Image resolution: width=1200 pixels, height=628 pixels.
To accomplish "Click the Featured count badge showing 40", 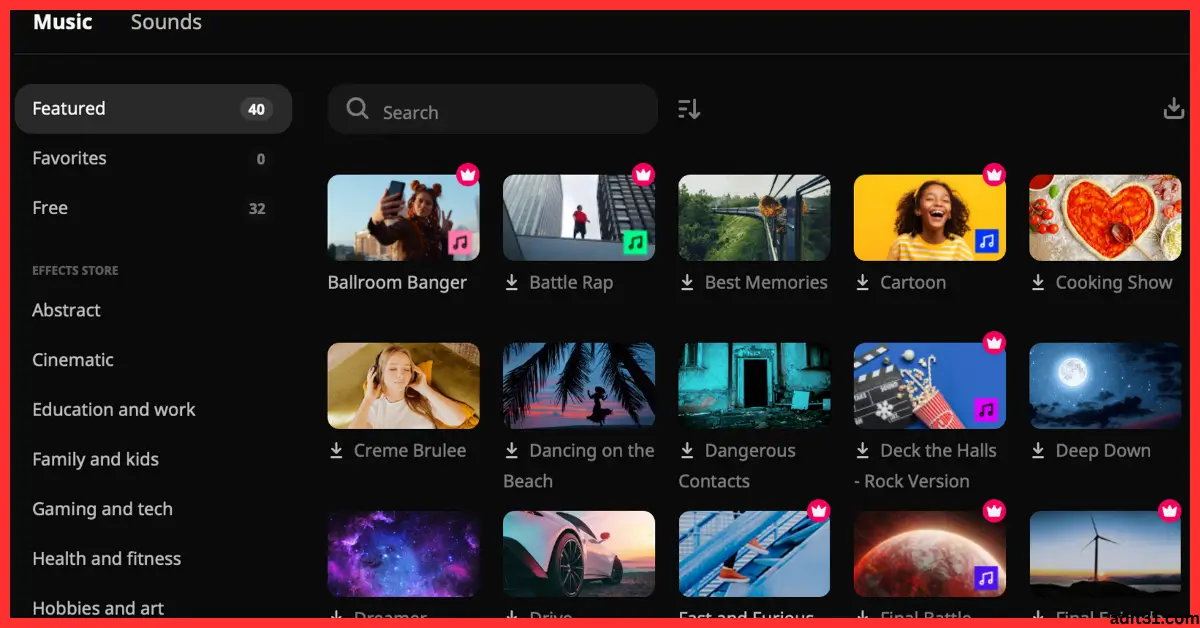I will [257, 109].
